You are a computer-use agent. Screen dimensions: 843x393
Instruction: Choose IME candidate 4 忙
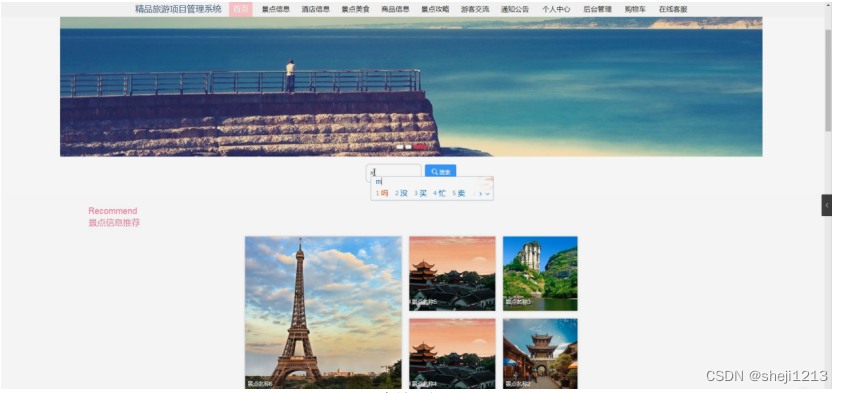(x=439, y=194)
